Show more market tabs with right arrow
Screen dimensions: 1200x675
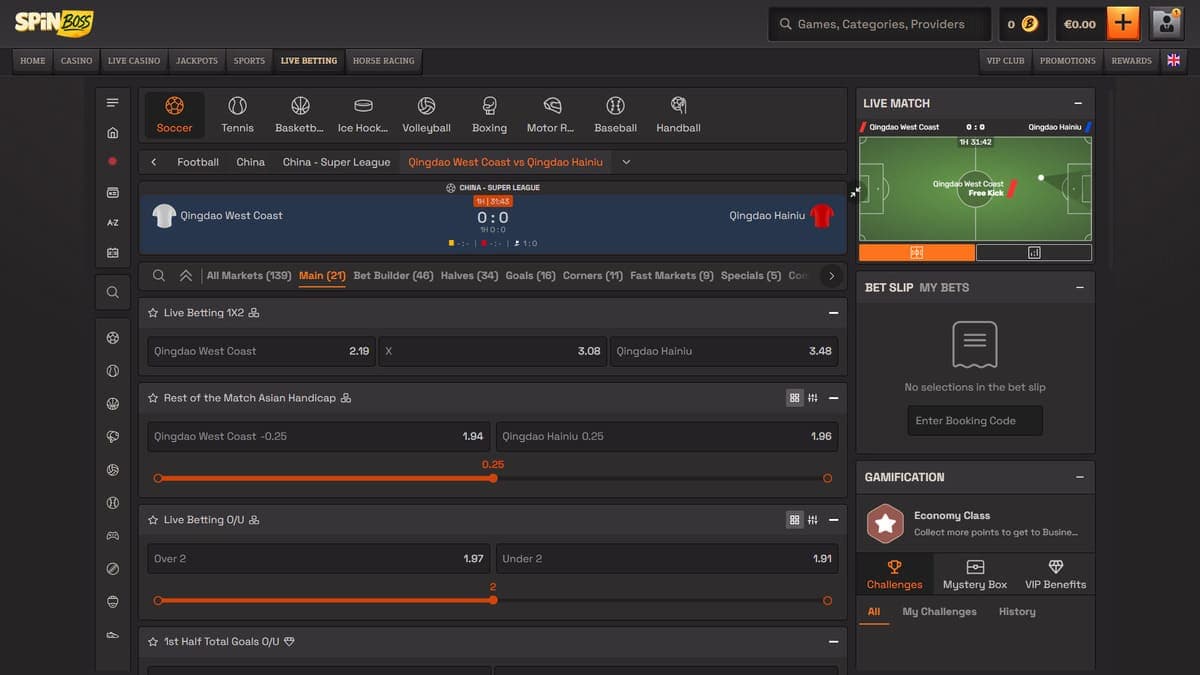tap(831, 276)
